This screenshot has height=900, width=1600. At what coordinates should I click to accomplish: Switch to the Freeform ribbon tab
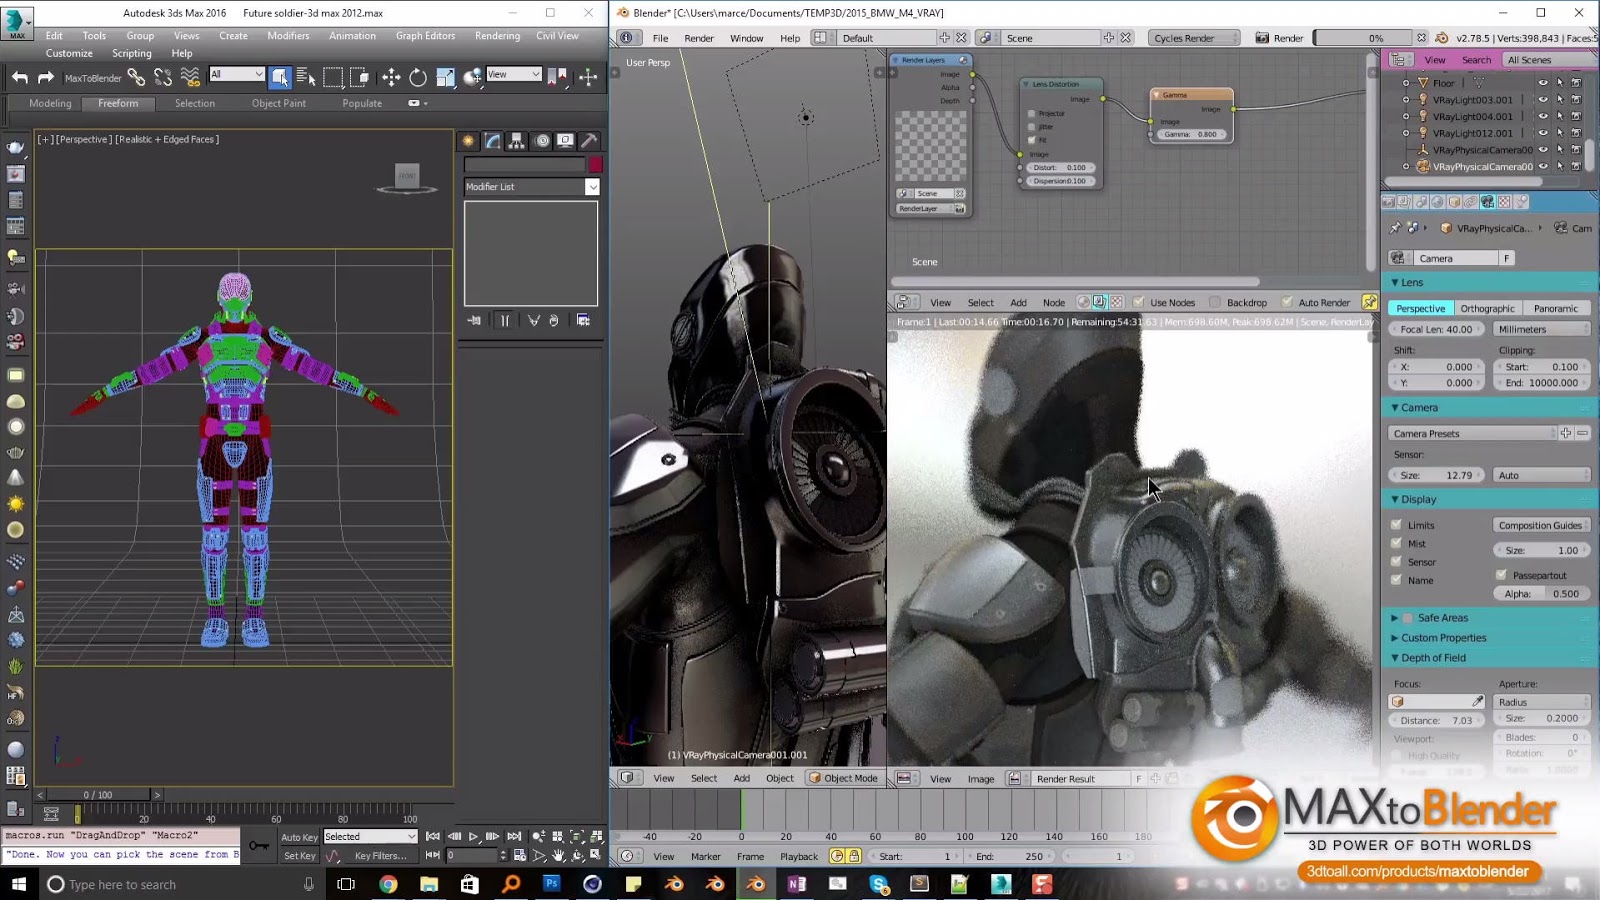click(119, 103)
